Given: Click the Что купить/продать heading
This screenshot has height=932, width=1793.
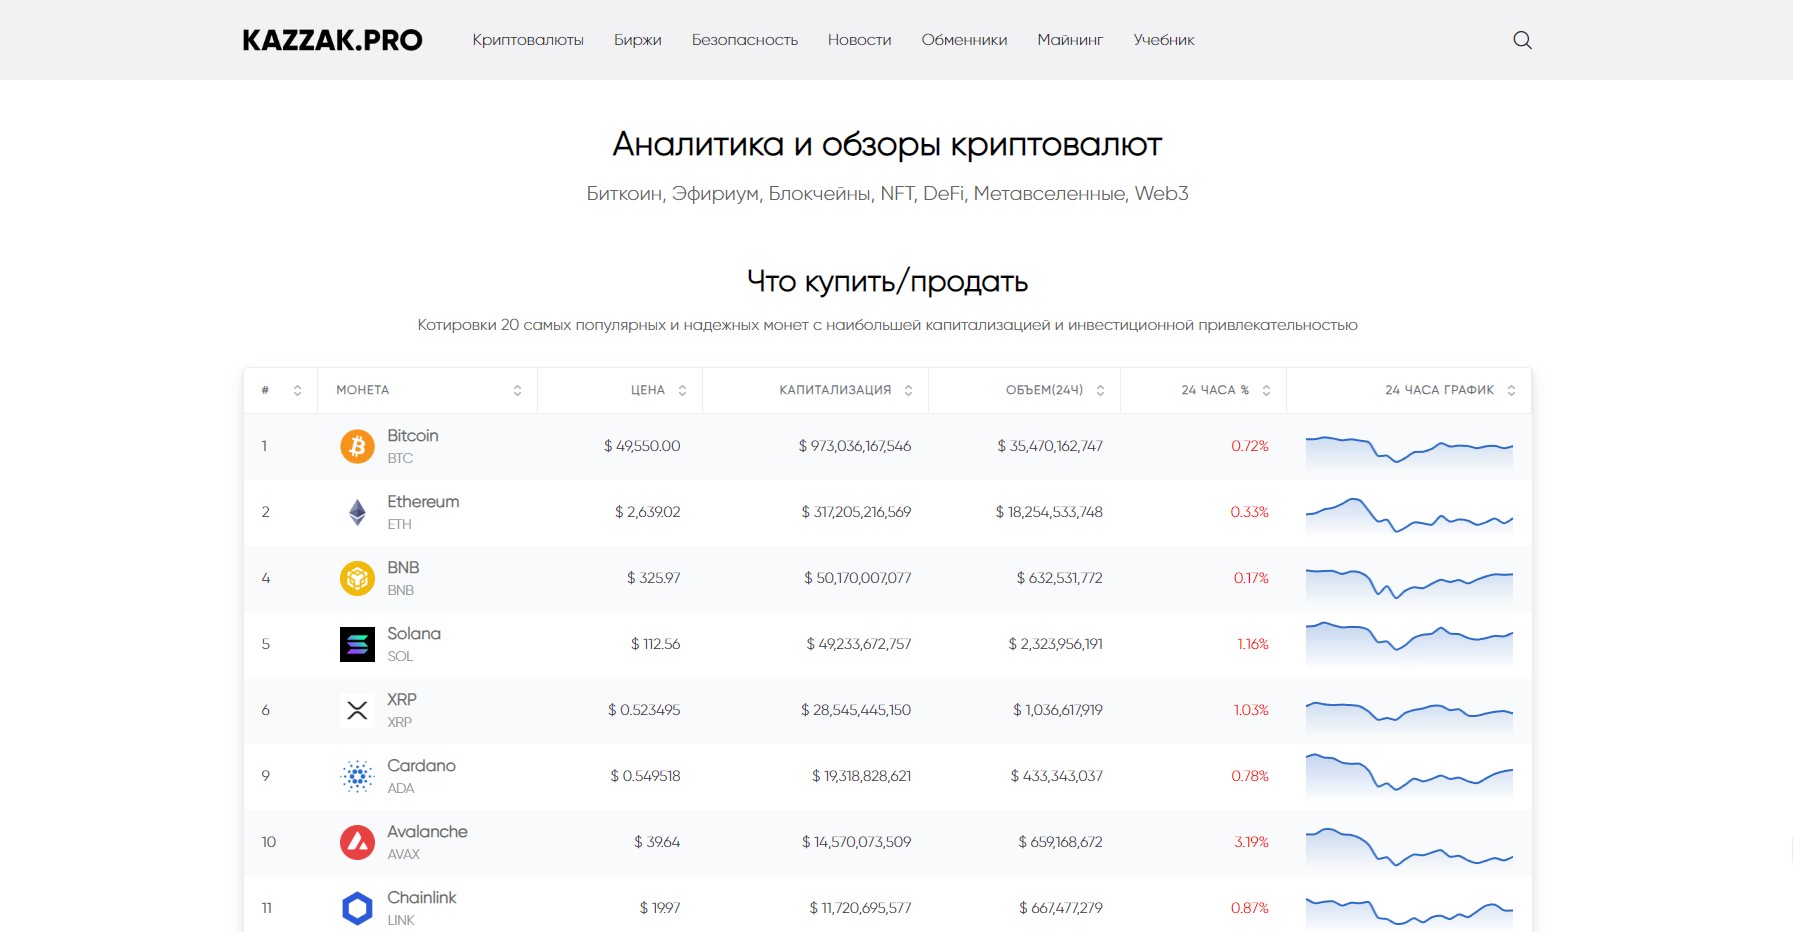Looking at the screenshot, I should tap(887, 282).
